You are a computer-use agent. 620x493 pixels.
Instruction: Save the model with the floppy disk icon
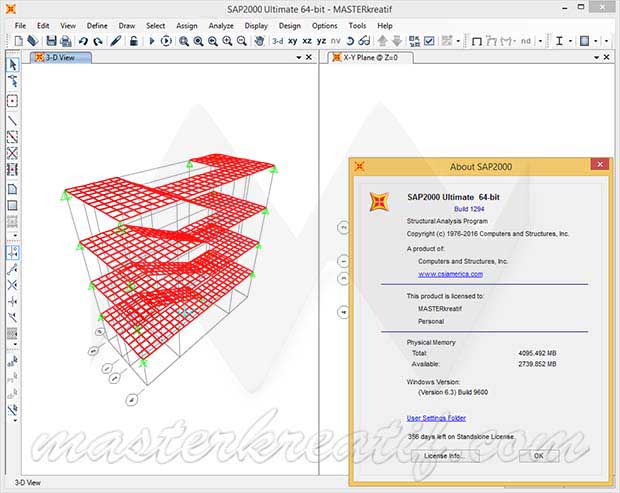pyautogui.click(x=51, y=41)
